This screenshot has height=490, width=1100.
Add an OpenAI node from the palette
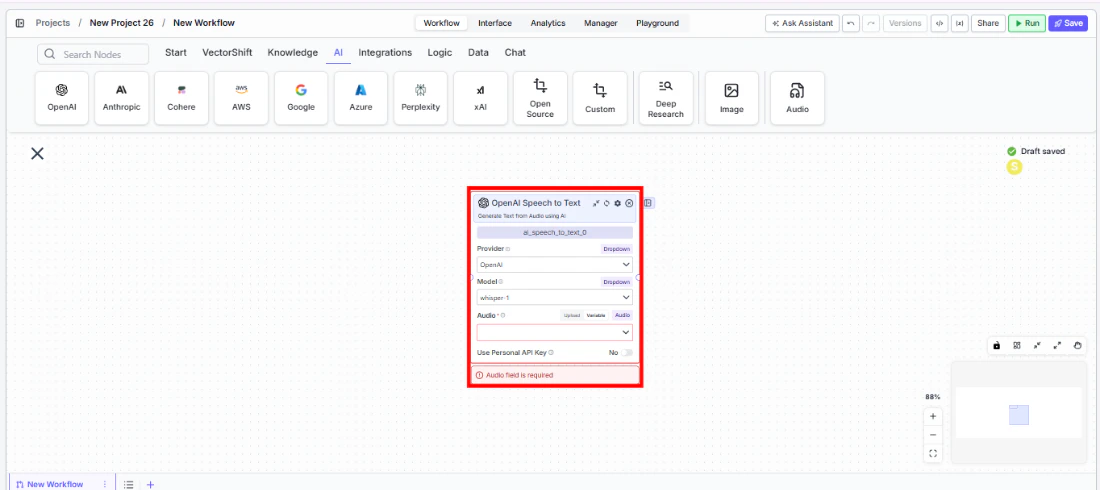click(x=62, y=98)
